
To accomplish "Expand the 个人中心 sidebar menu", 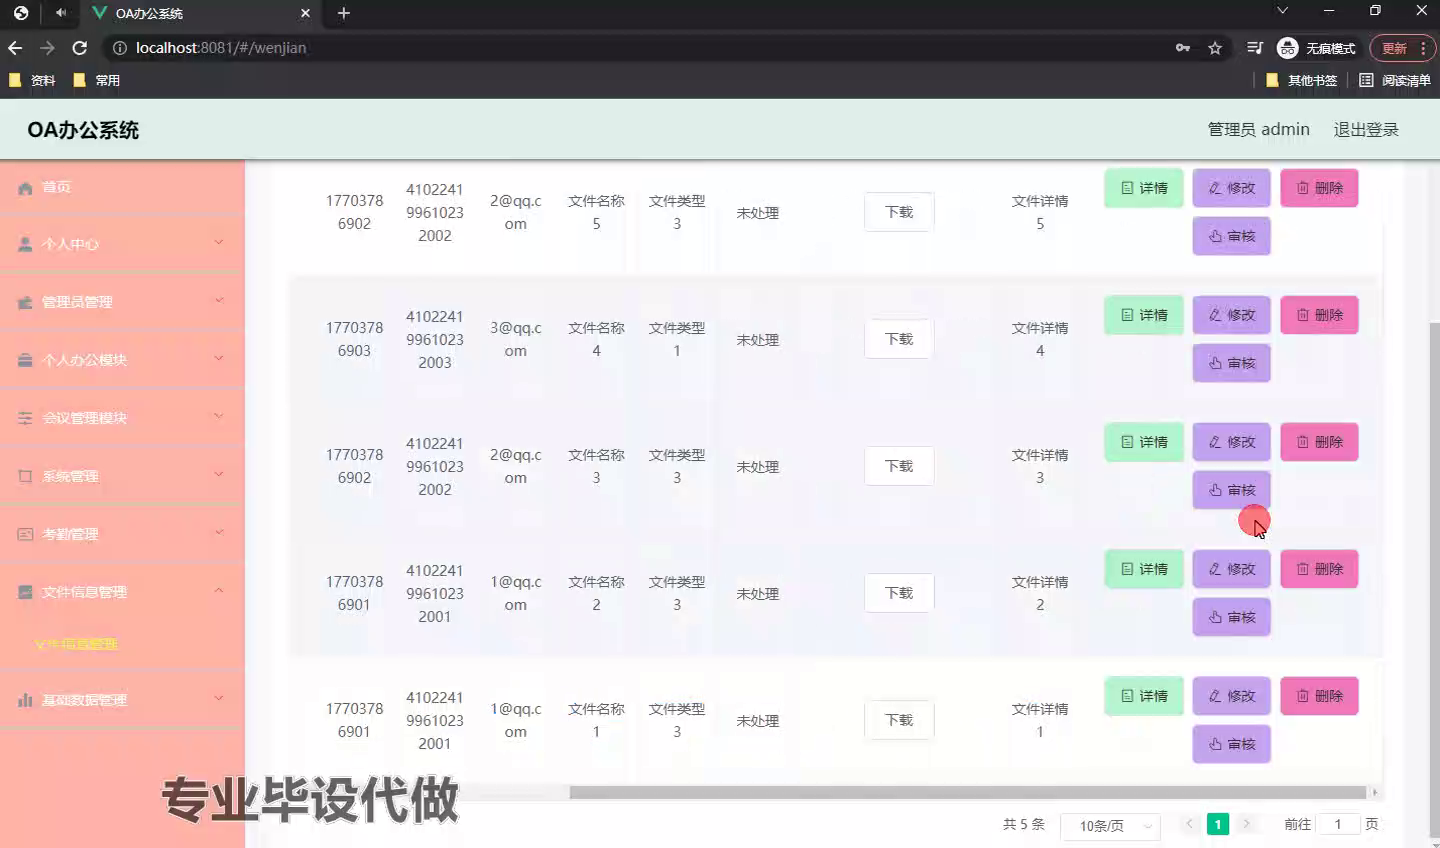I will (122, 244).
